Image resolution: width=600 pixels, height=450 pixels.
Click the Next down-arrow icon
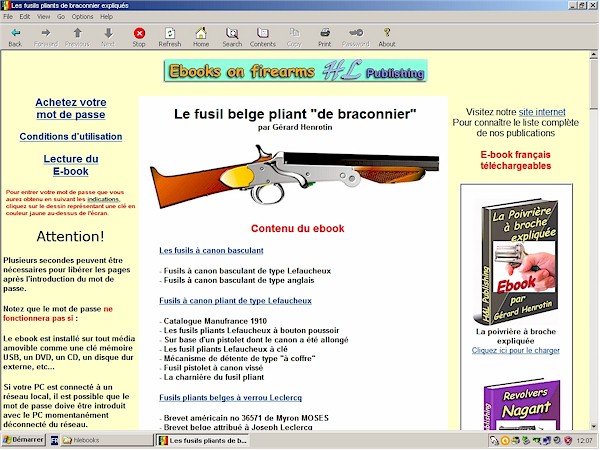108,33
